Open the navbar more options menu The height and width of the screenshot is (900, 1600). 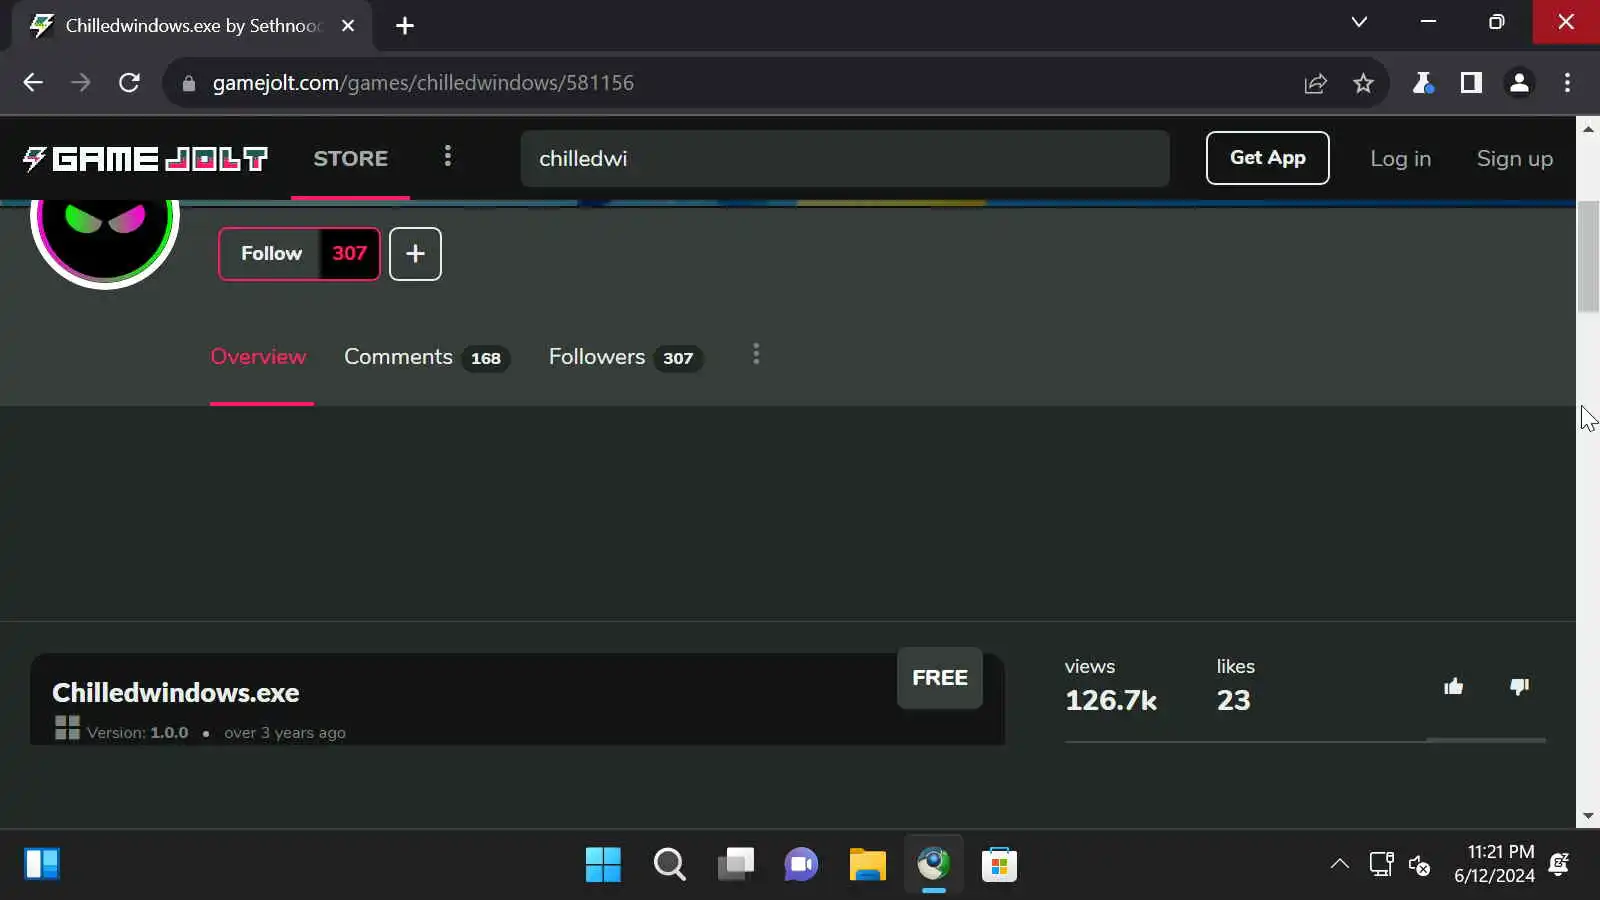447,156
